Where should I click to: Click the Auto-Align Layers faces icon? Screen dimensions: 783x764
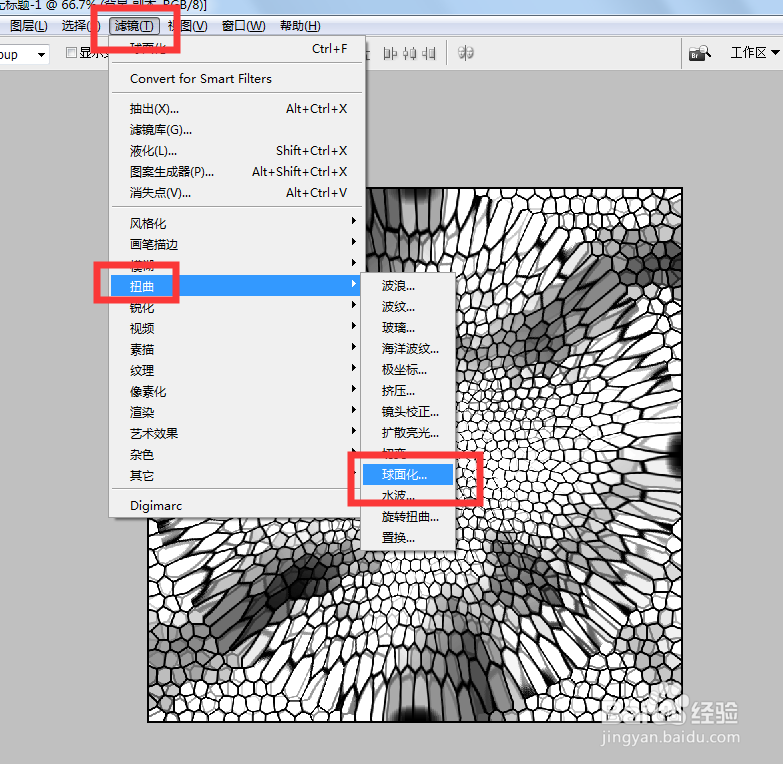coord(465,52)
